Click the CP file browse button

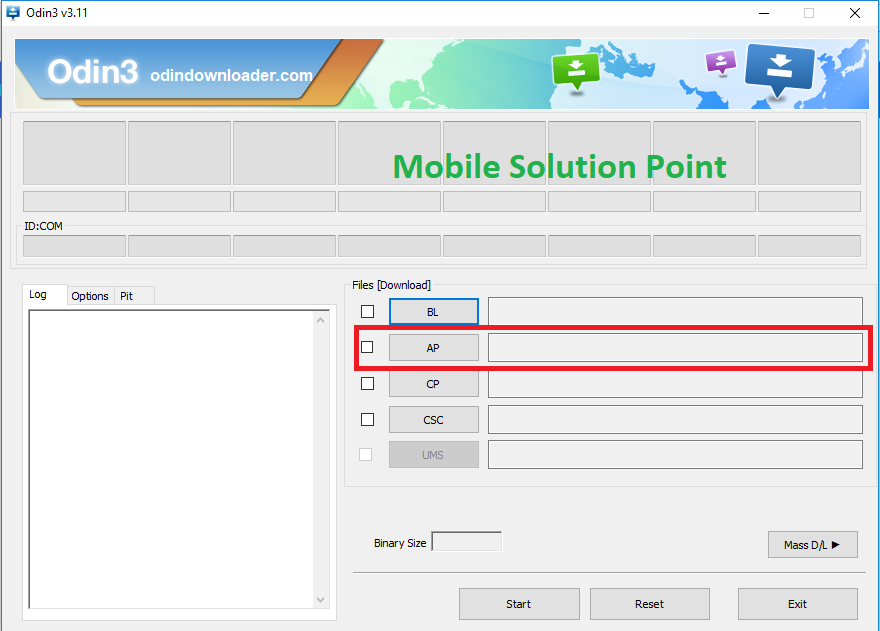tap(434, 384)
